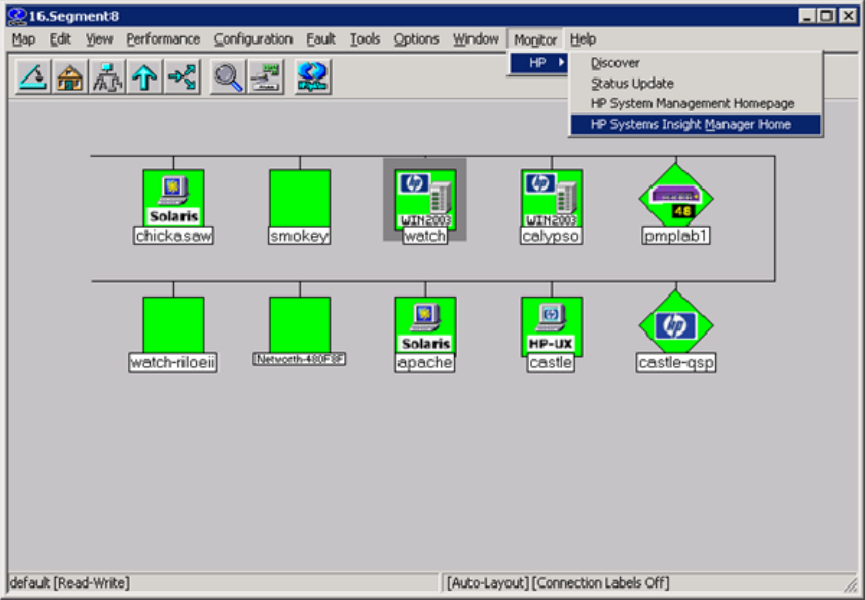Open the Map menu

click(23, 39)
